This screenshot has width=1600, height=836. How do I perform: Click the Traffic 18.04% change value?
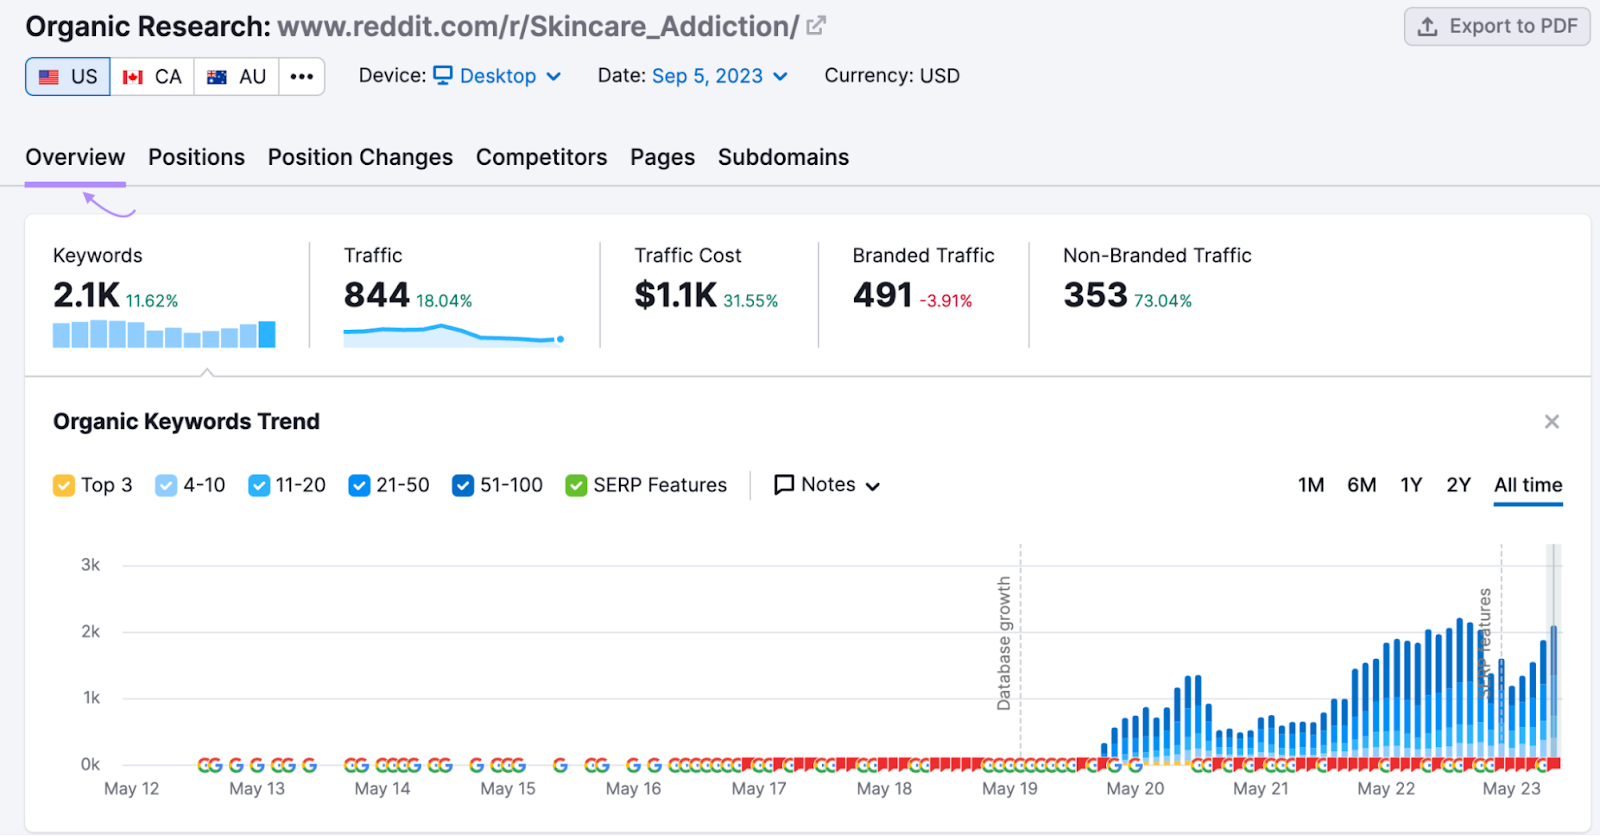[444, 301]
